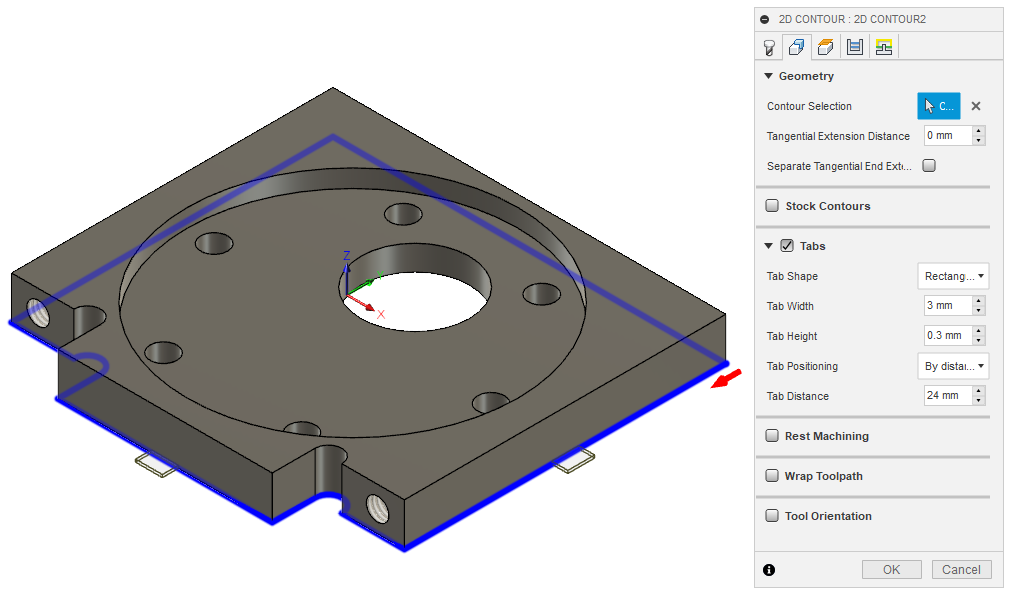Open the Tab Shape dropdown
1011x595 pixels.
click(952, 276)
